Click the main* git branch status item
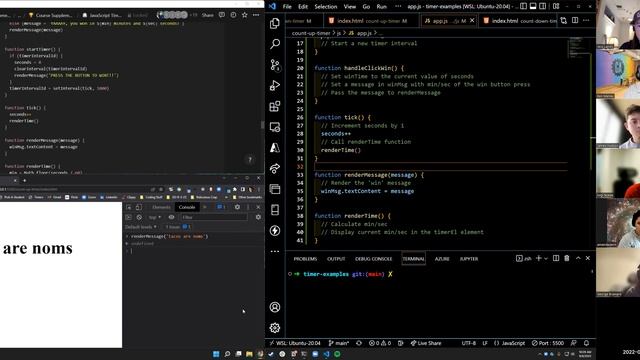640x360 pixels. [x=339, y=343]
